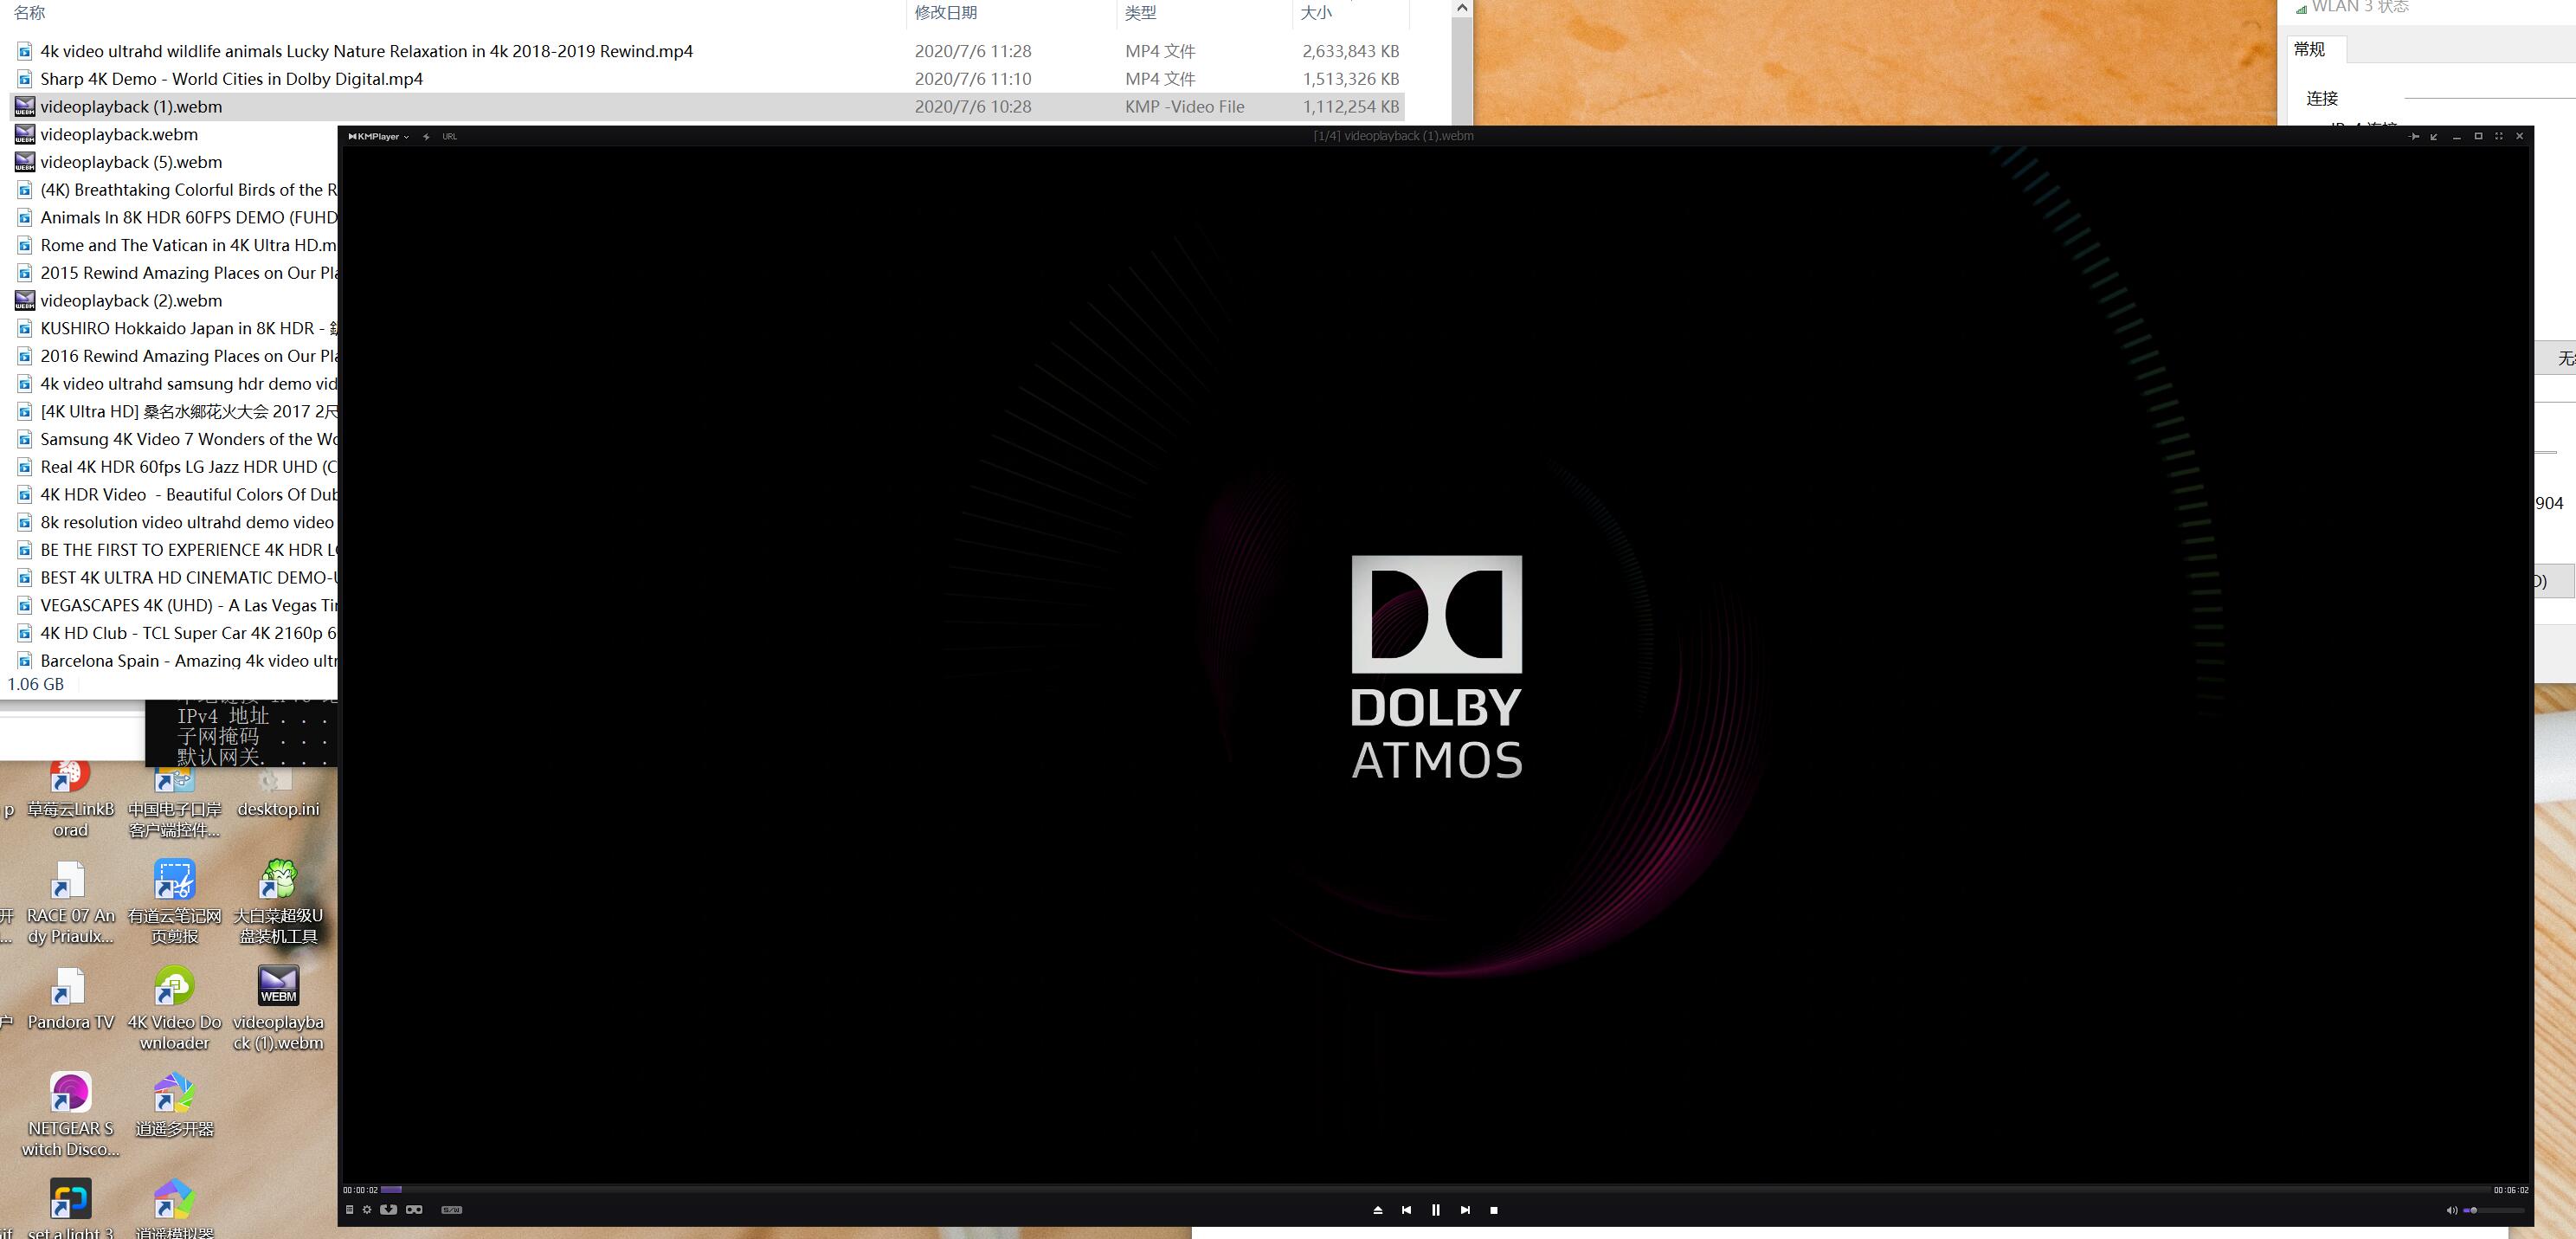The image size is (2576, 1239).
Task: Stop video playback
Action: (1494, 1210)
